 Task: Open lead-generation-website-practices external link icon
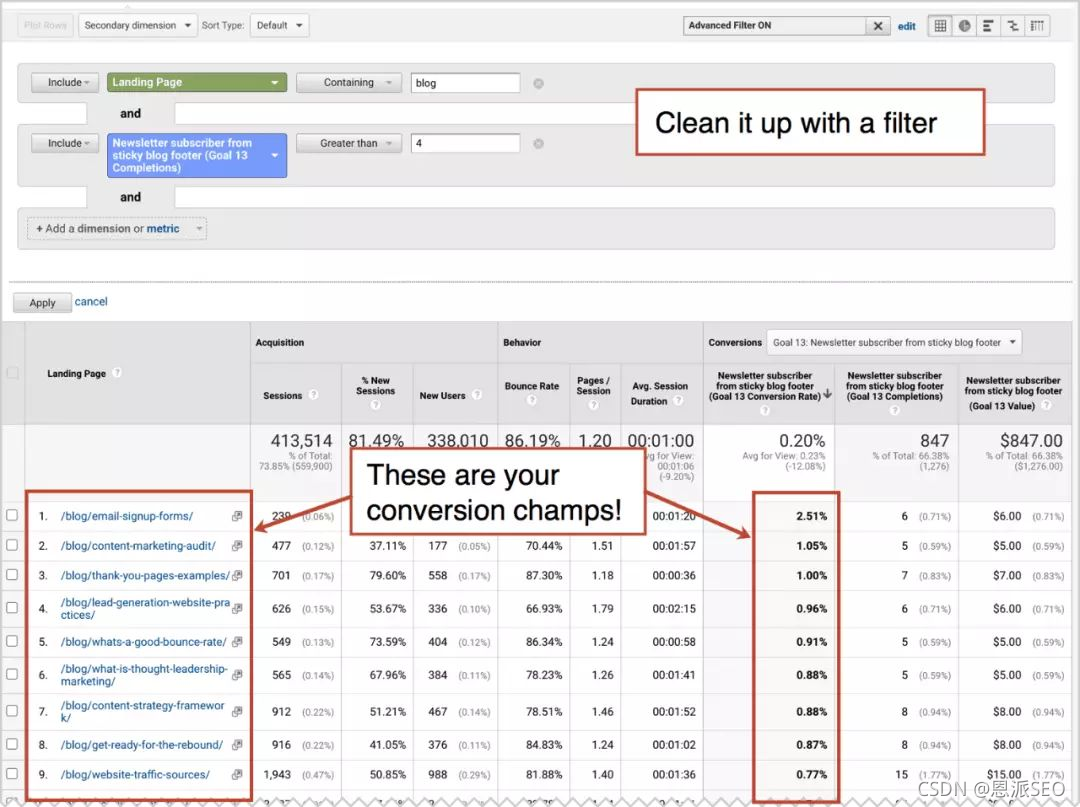[x=237, y=608]
